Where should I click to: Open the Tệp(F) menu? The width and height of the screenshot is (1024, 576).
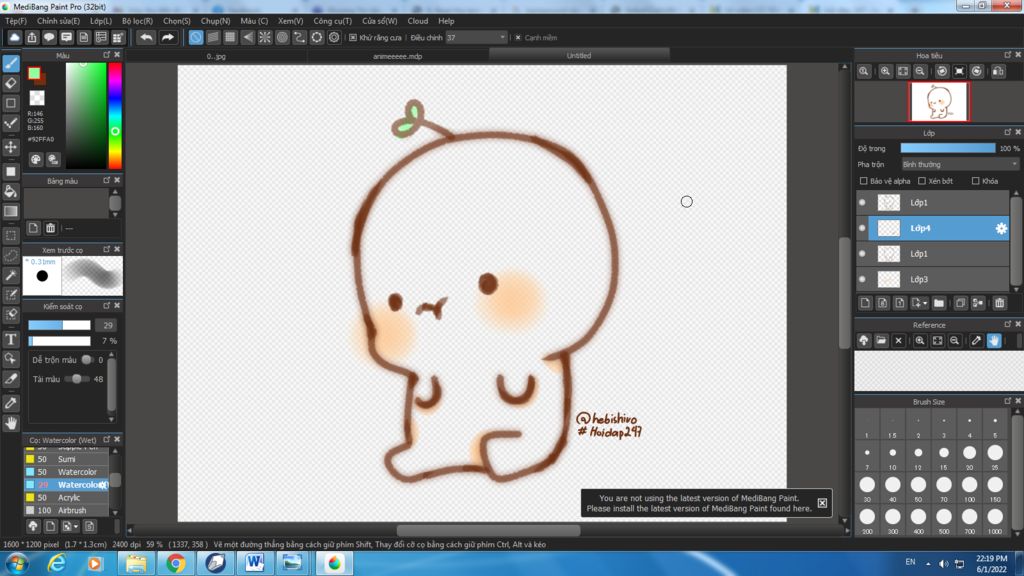(x=16, y=21)
